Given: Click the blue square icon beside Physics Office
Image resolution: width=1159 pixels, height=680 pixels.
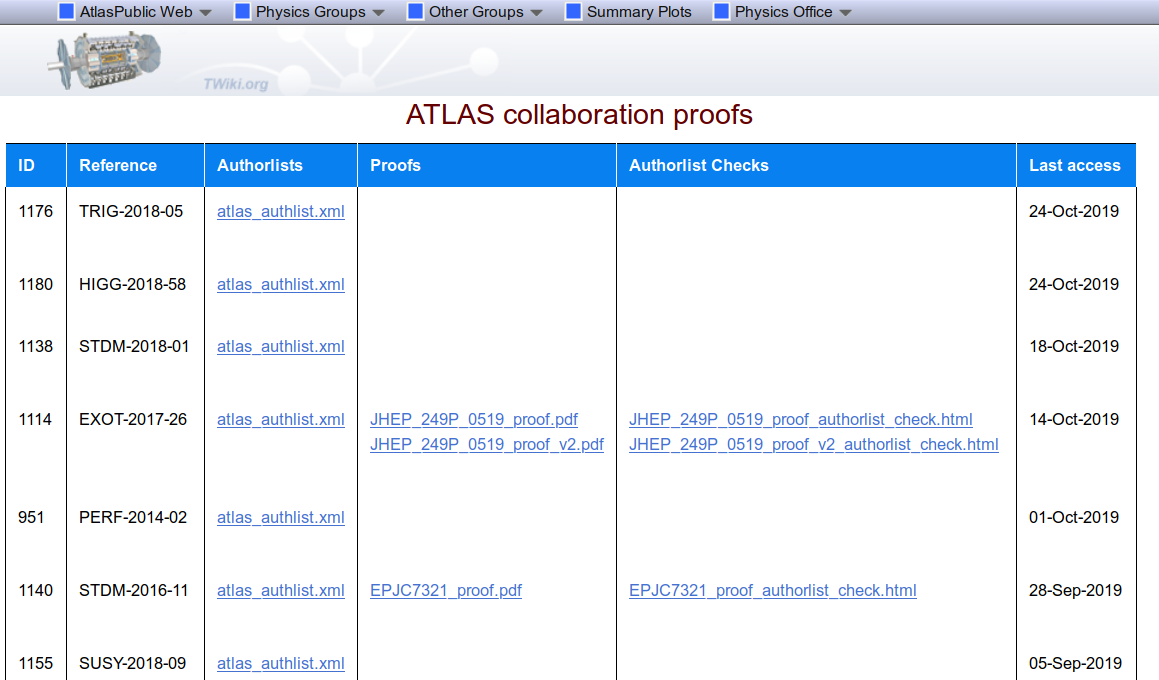Looking at the screenshot, I should 721,11.
